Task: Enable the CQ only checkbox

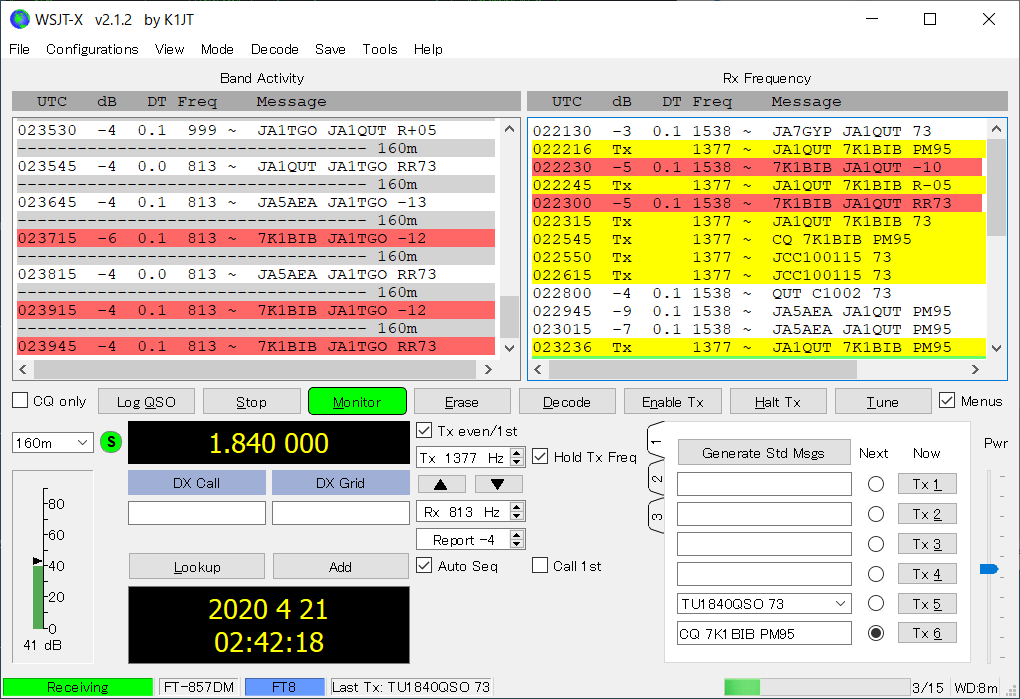Action: coord(20,401)
